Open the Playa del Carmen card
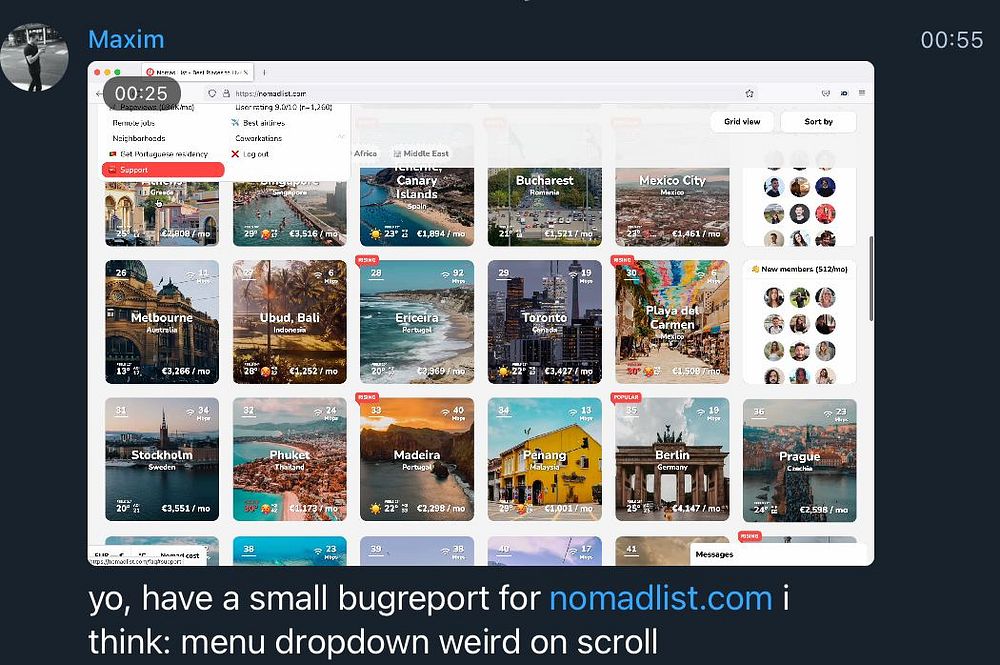This screenshot has height=665, width=1000. [672, 321]
